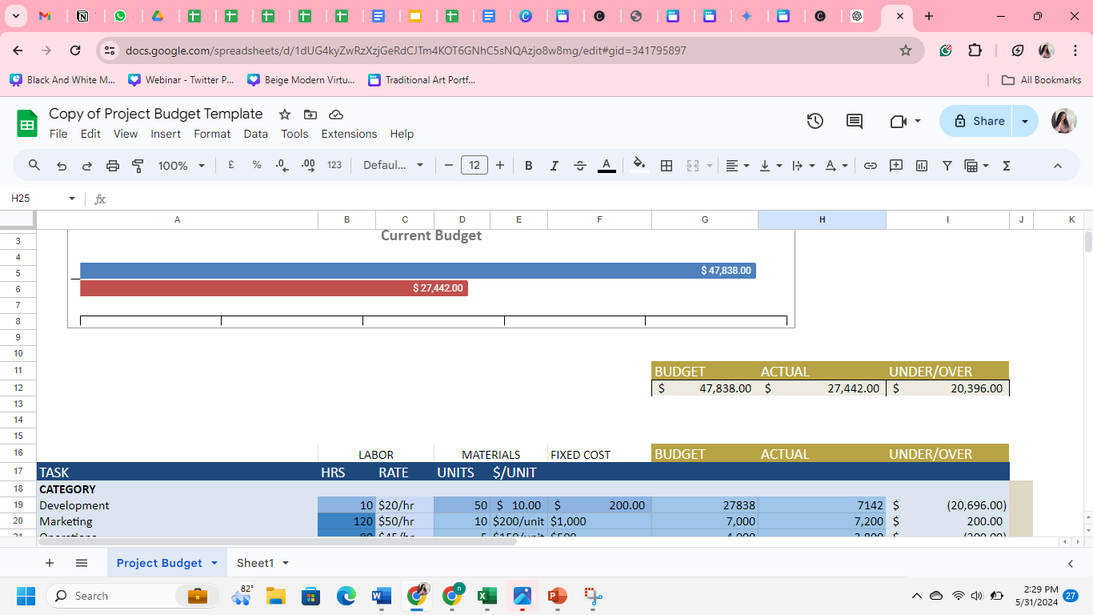
Task: Open the borders tool
Action: tap(667, 166)
